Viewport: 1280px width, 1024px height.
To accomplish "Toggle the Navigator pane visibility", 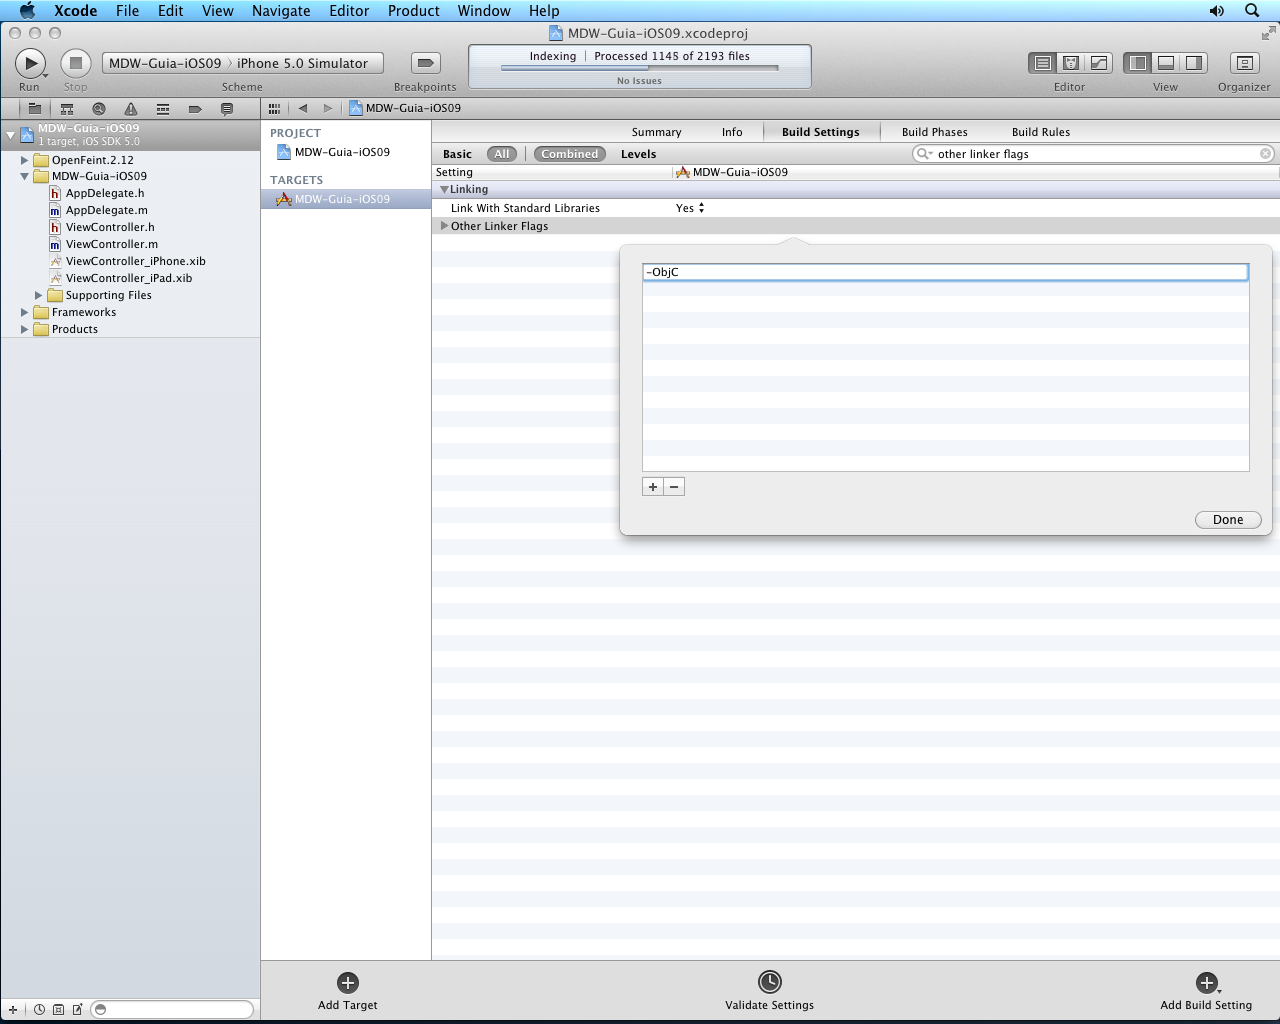I will [1137, 63].
